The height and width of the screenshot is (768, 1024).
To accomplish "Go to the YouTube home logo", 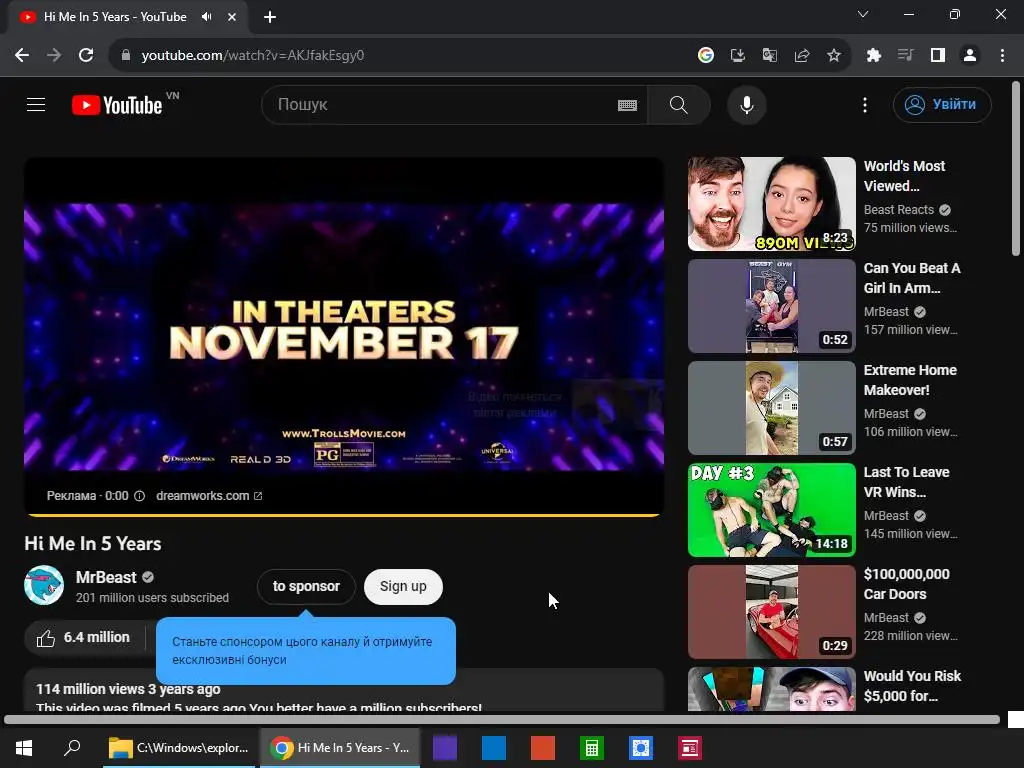I will [x=118, y=105].
